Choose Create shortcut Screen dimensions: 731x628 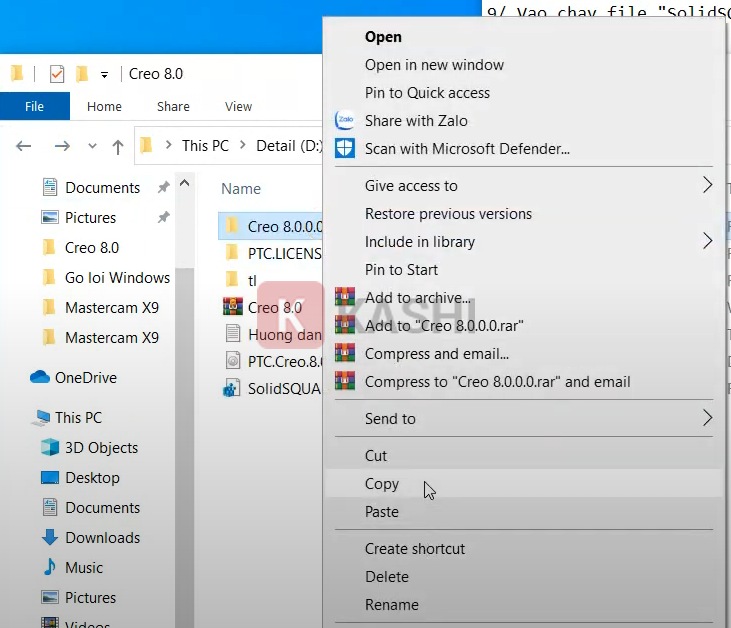coord(415,549)
